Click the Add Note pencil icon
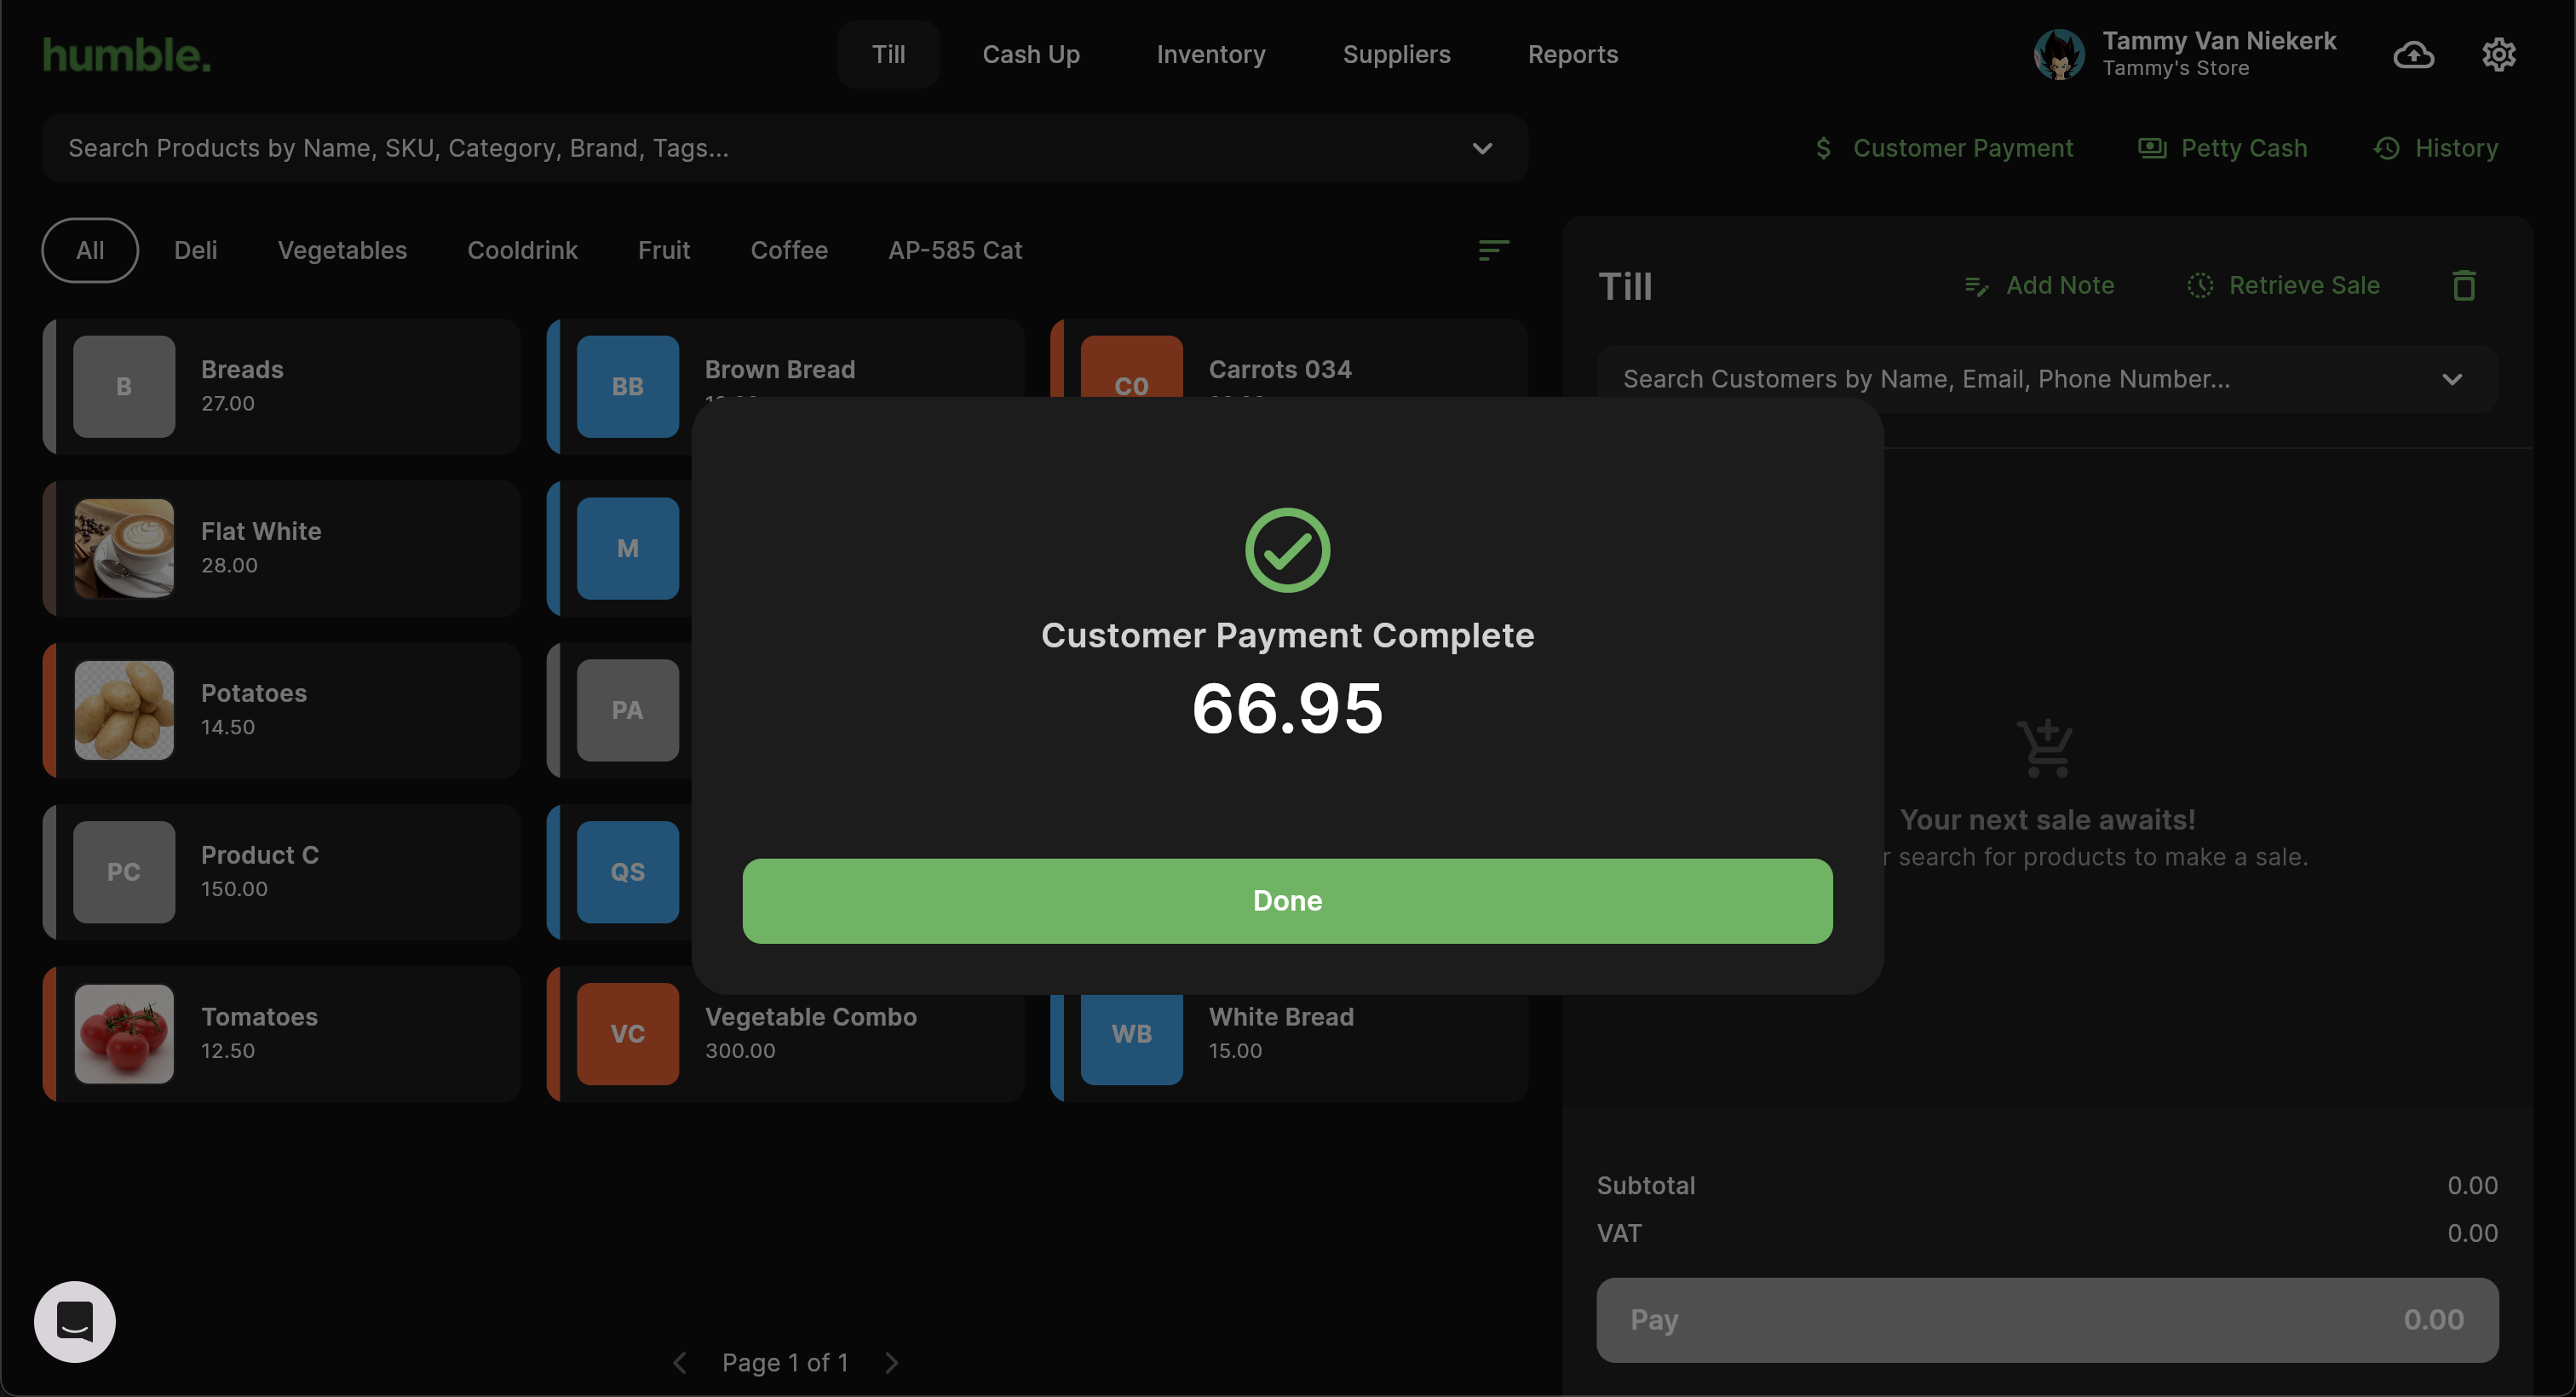The height and width of the screenshot is (1397, 2576). point(1976,286)
